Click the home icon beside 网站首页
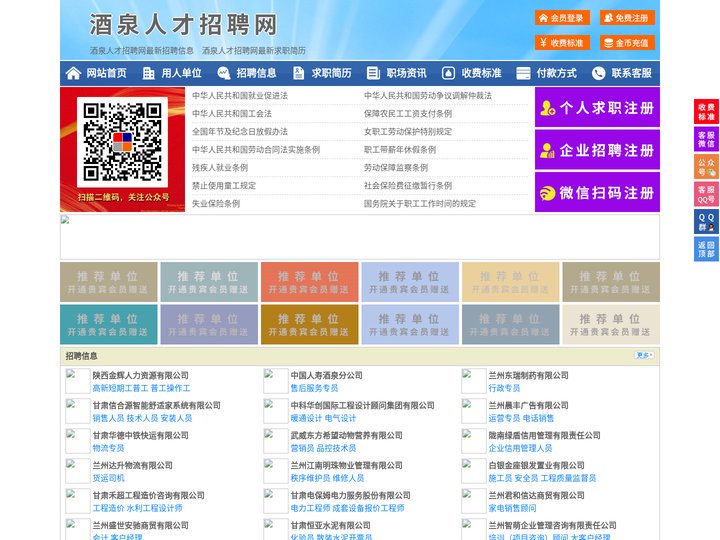This screenshot has width=720, height=540. click(x=73, y=73)
